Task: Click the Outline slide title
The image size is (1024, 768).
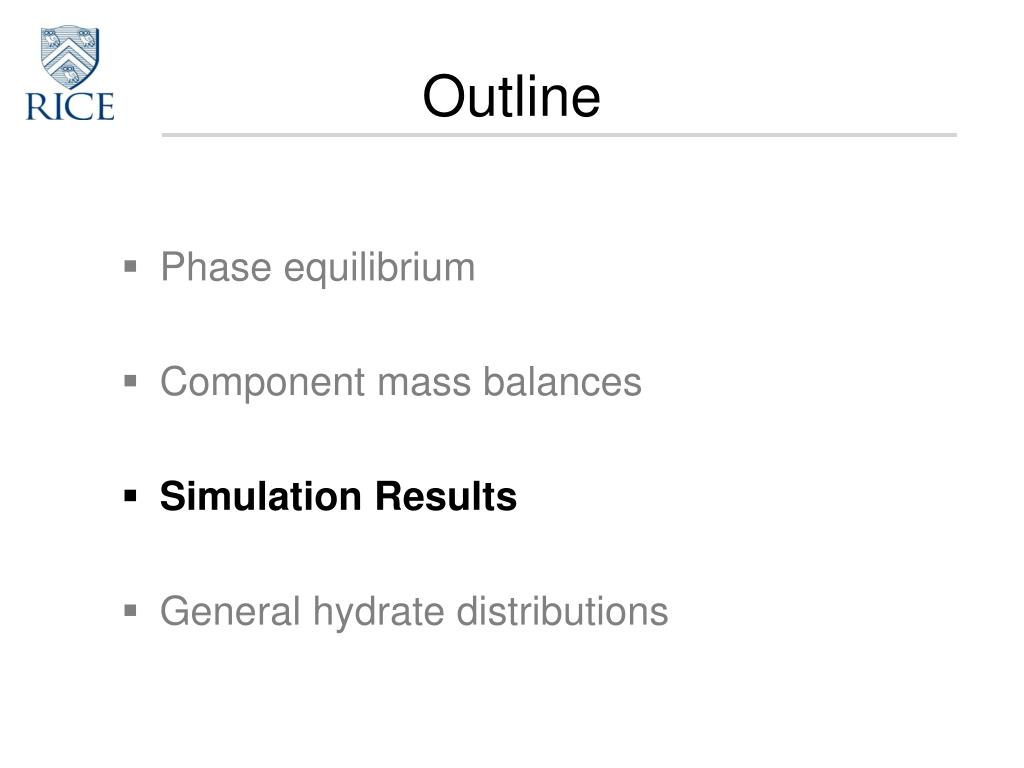Action: (x=511, y=96)
